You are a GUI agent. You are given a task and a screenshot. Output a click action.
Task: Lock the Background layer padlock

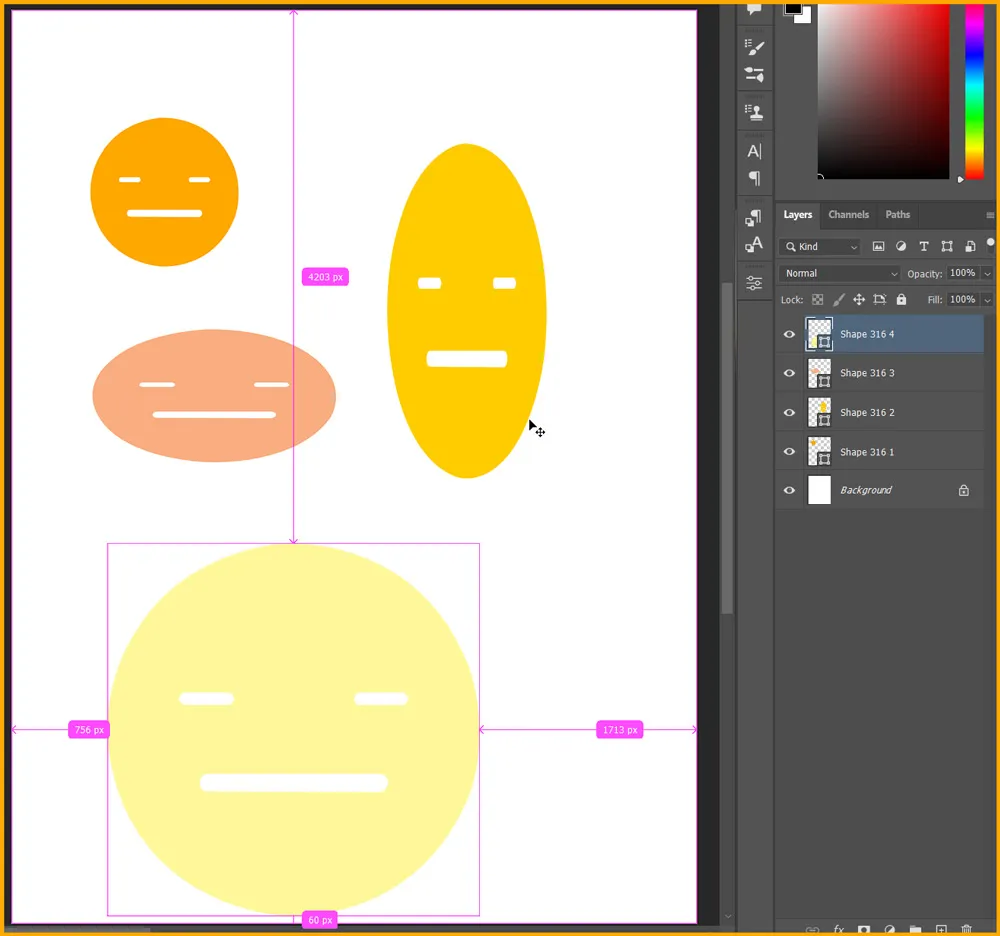point(964,490)
